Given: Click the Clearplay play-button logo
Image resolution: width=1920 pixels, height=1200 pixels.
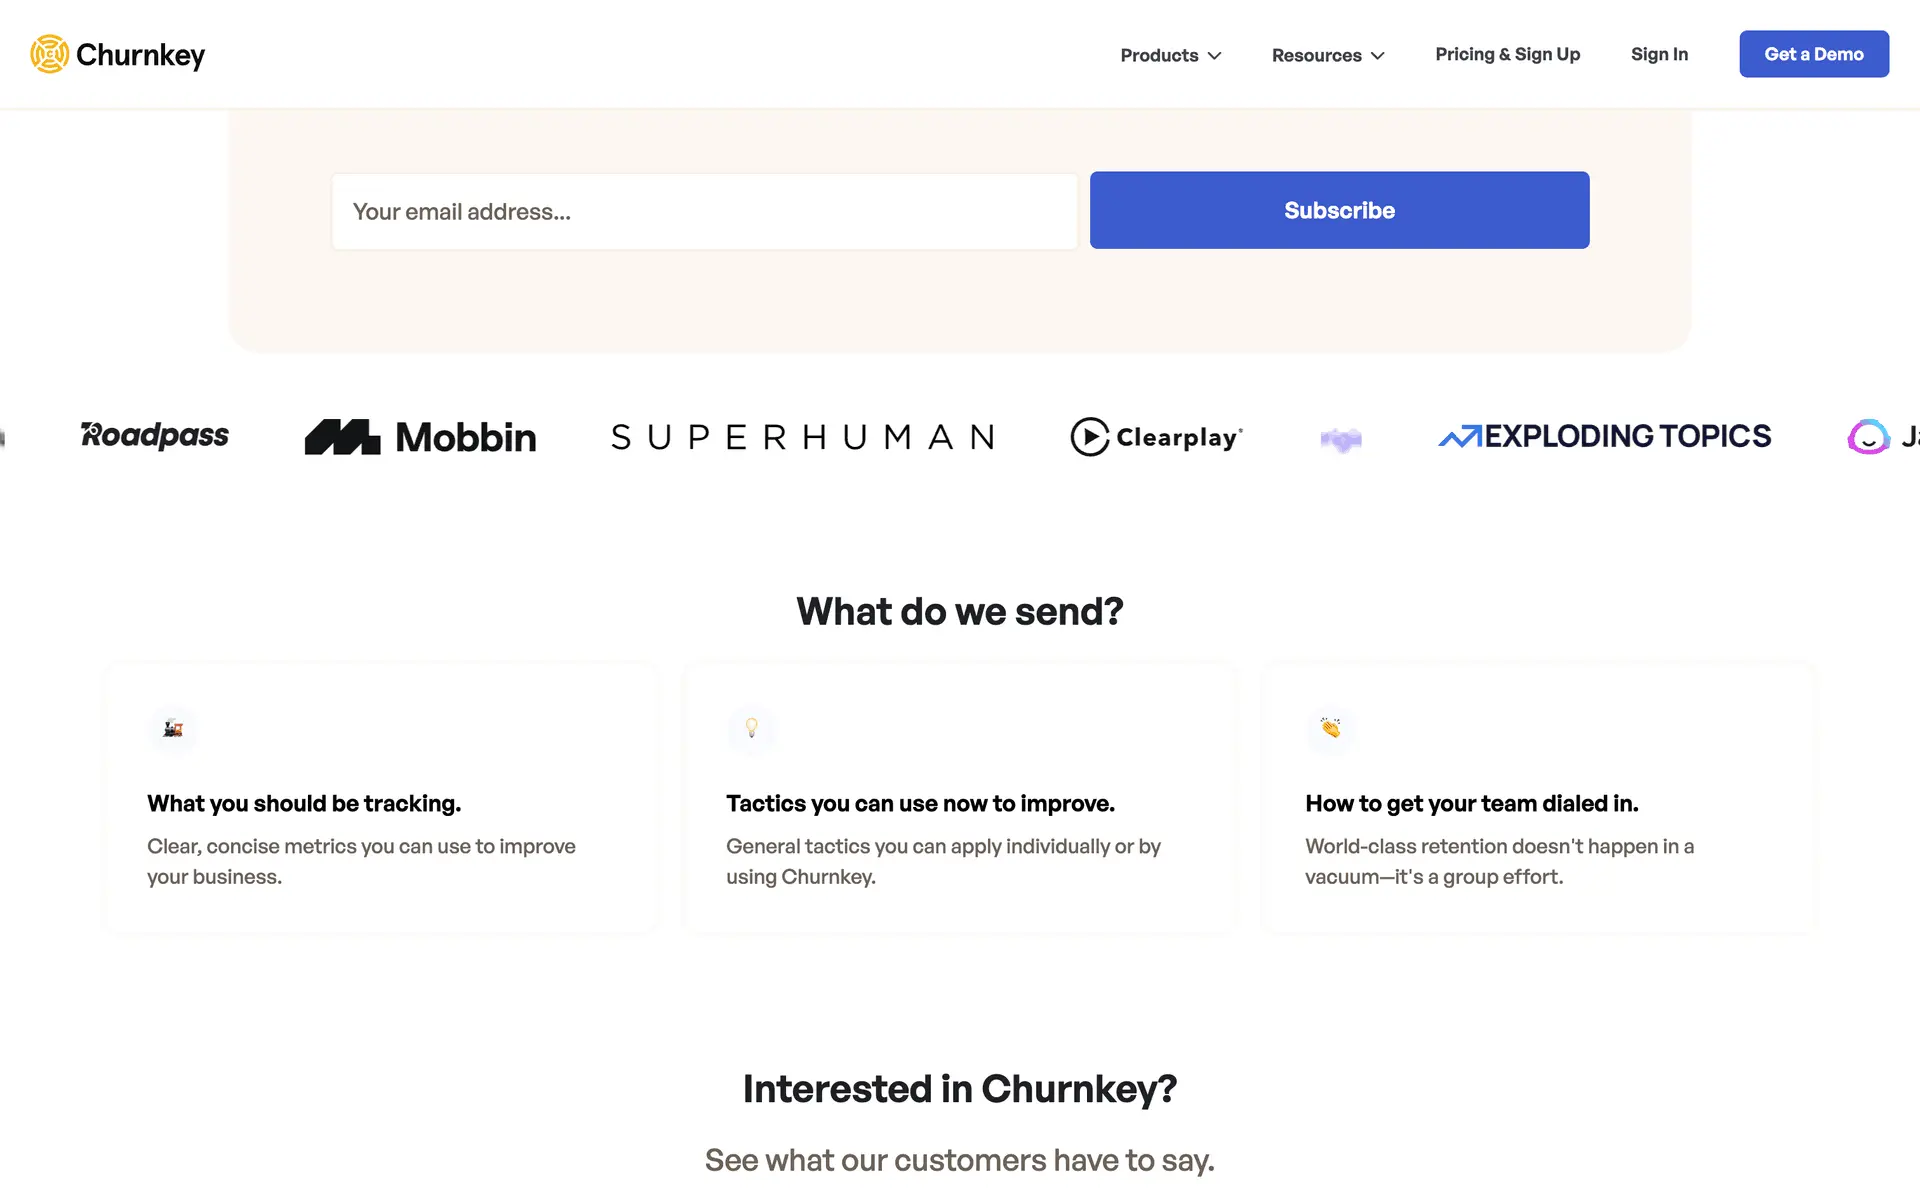Looking at the screenshot, I should (1089, 437).
